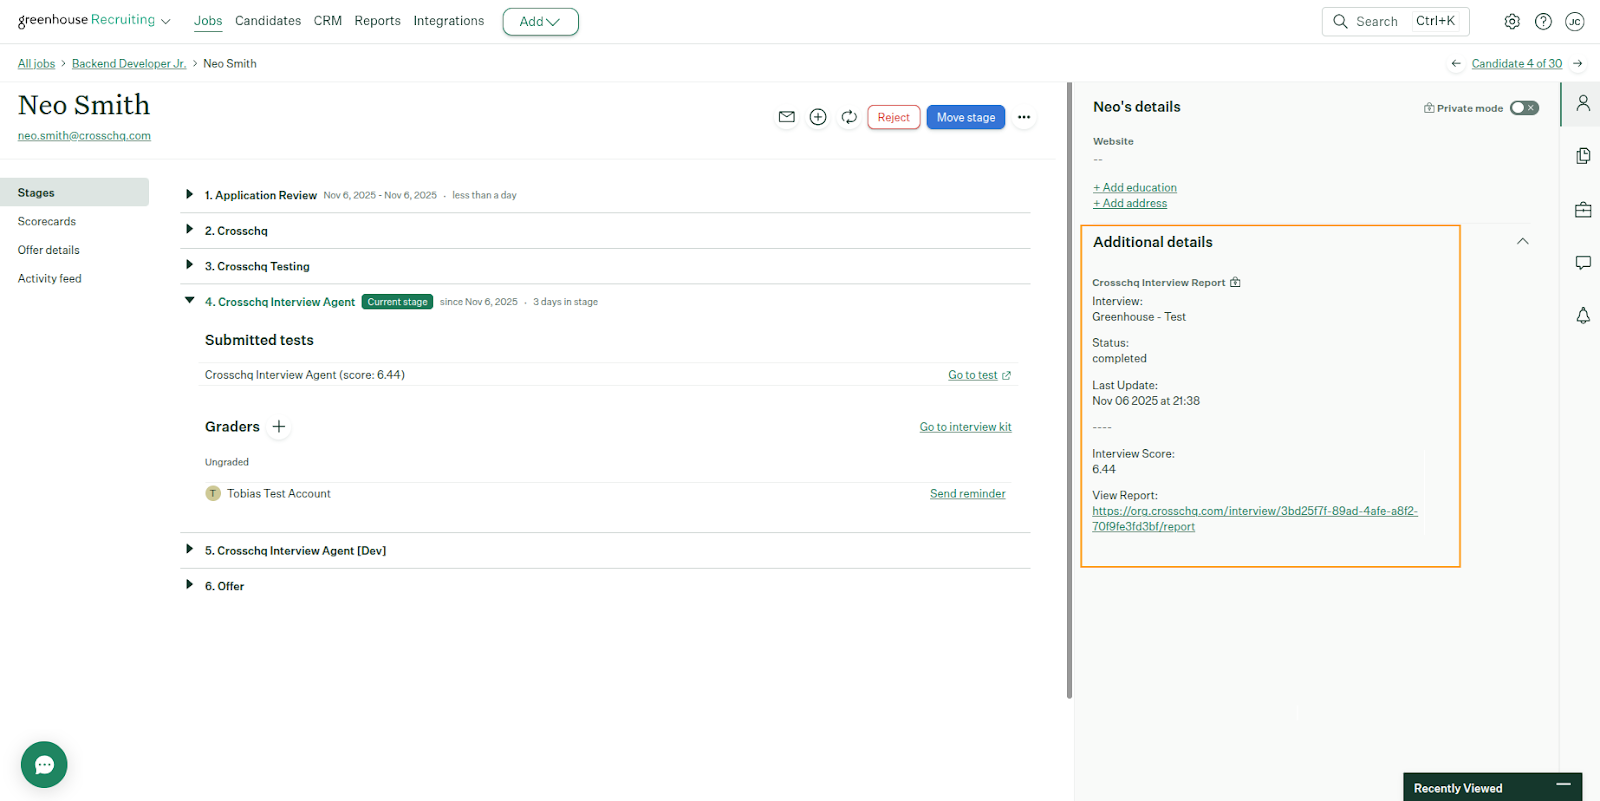Open the three-dots more actions menu
1600x801 pixels.
click(1023, 117)
